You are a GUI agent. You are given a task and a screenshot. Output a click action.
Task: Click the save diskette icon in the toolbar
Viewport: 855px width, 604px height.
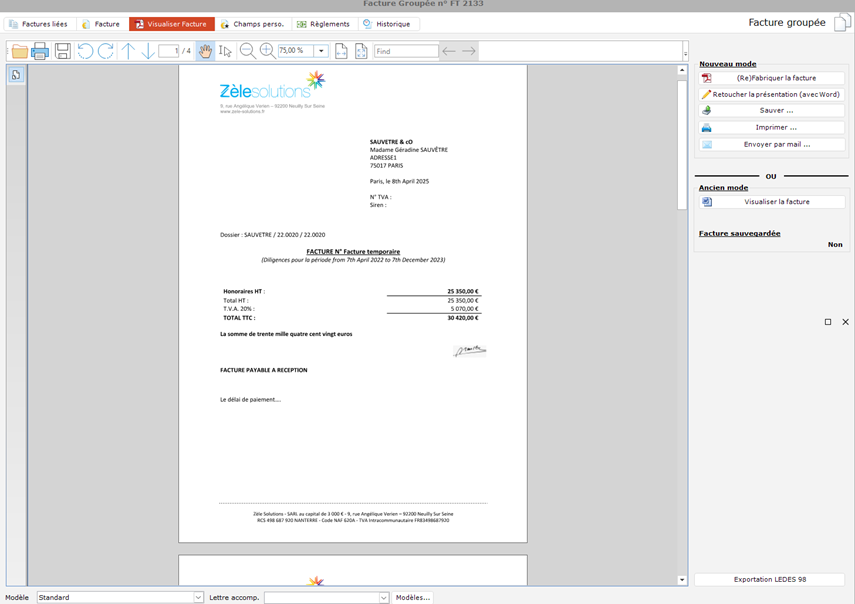pyautogui.click(x=62, y=51)
